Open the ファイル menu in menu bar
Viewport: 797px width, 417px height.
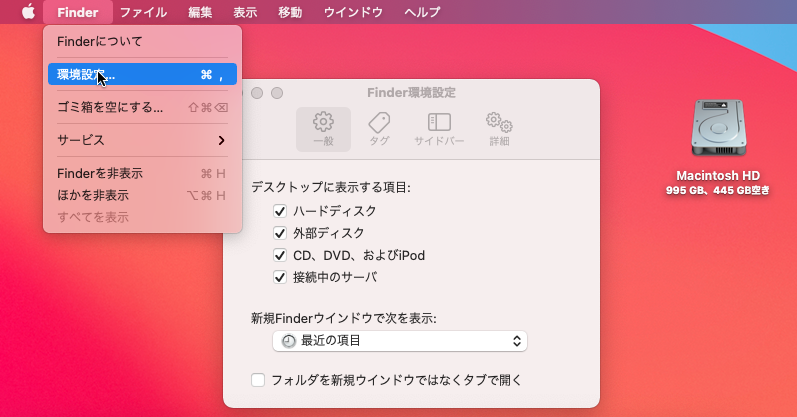(x=143, y=12)
